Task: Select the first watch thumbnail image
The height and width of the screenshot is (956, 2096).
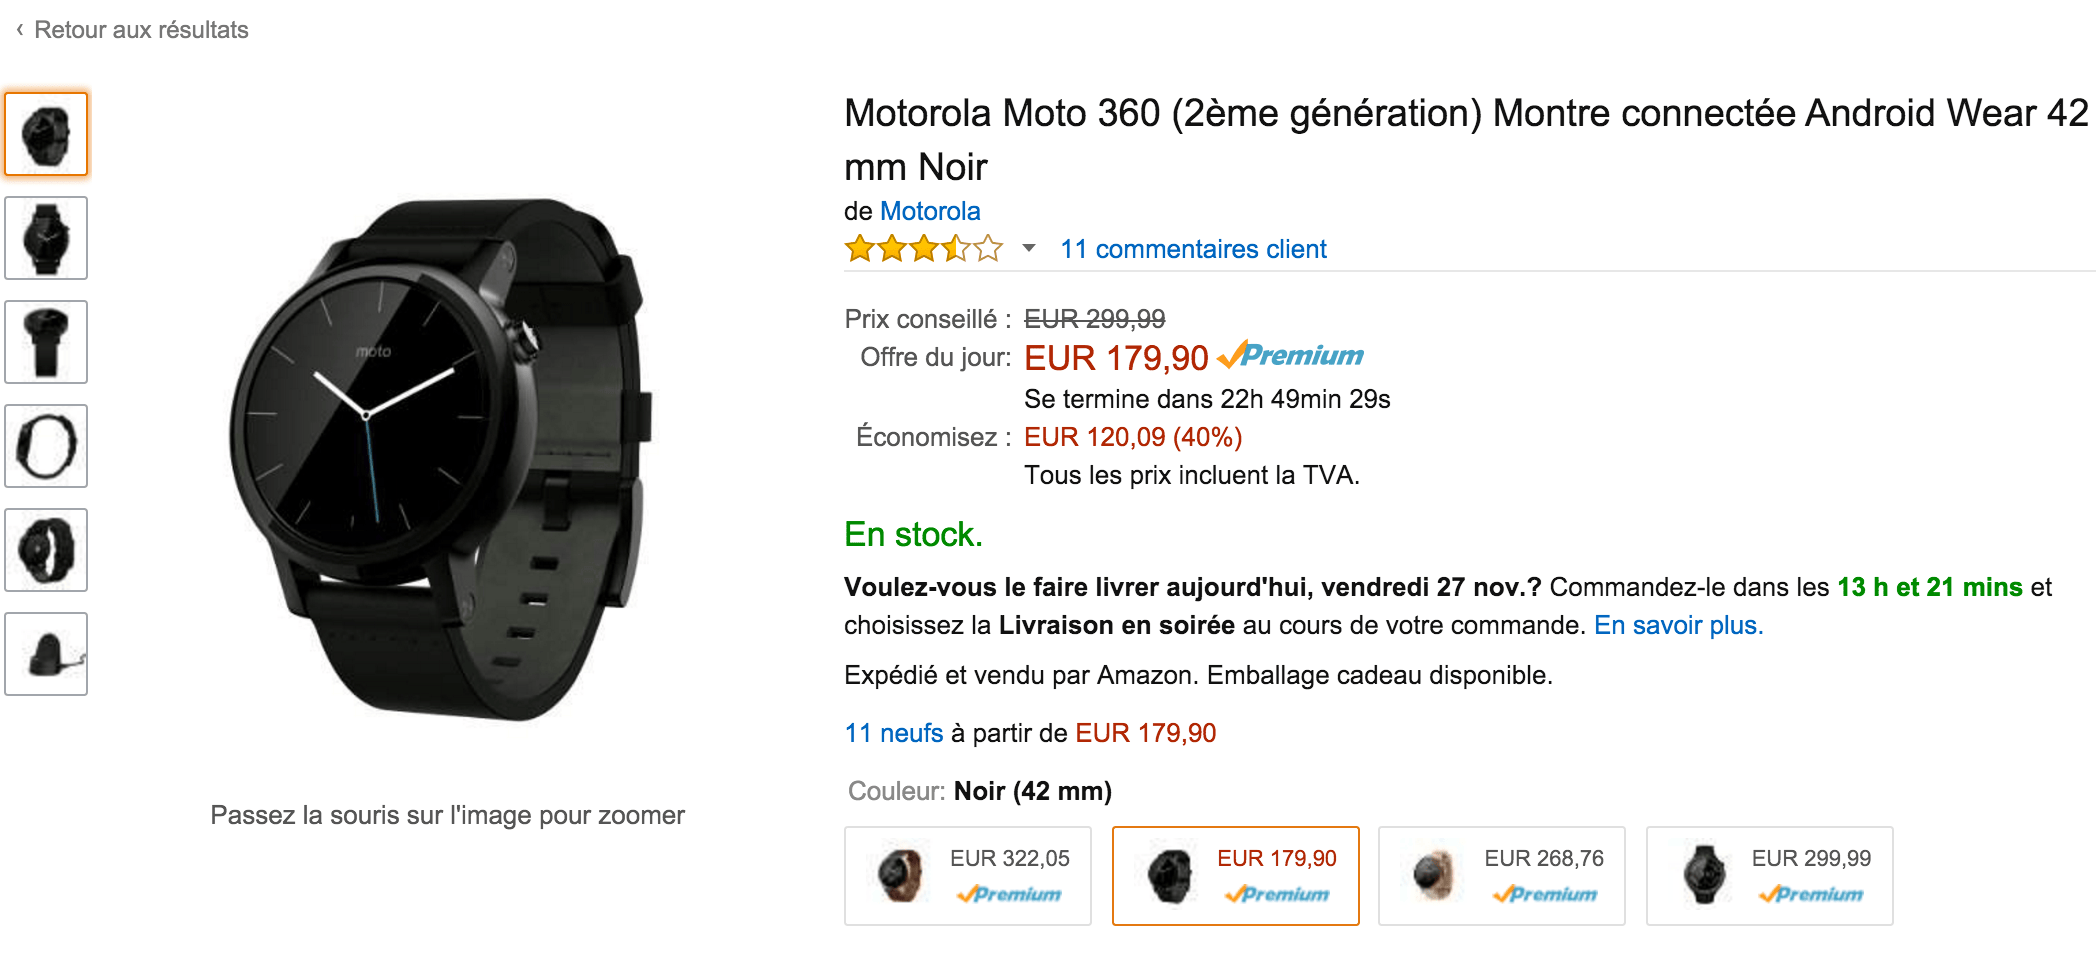Action: click(x=46, y=134)
